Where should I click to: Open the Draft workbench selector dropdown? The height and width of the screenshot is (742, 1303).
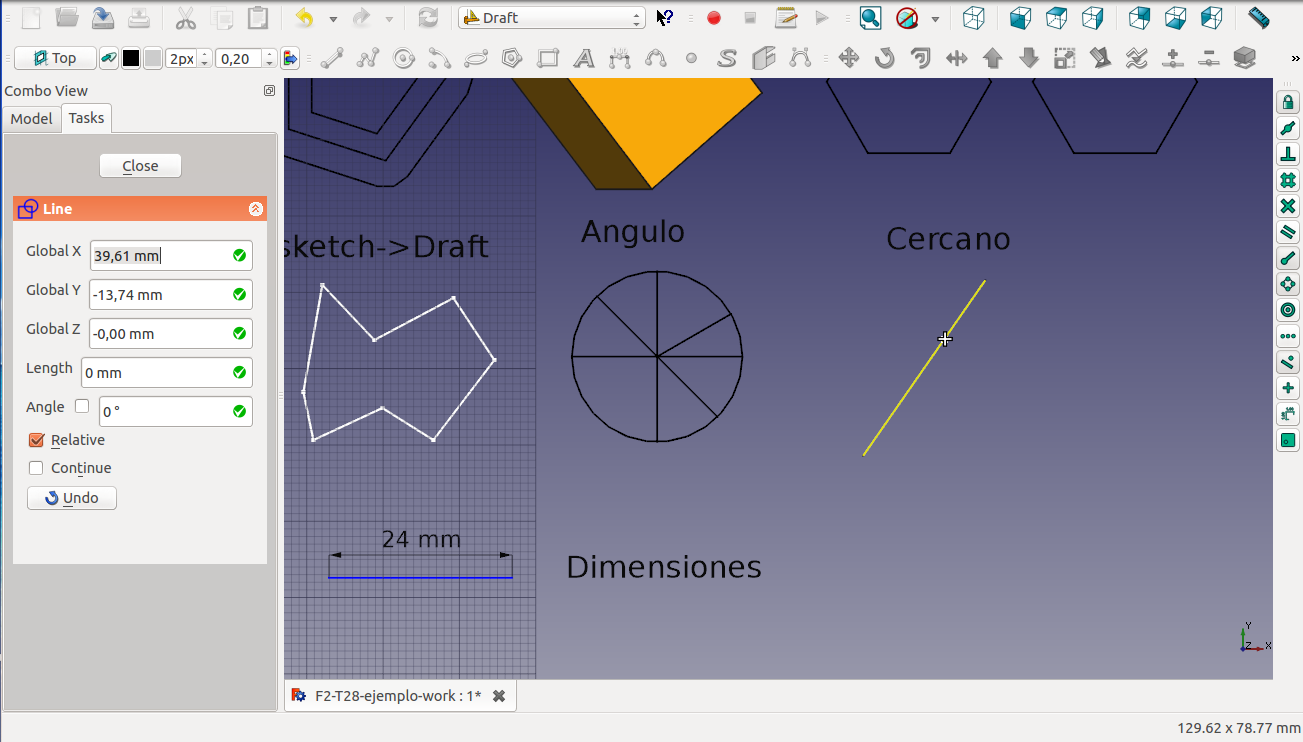[552, 18]
